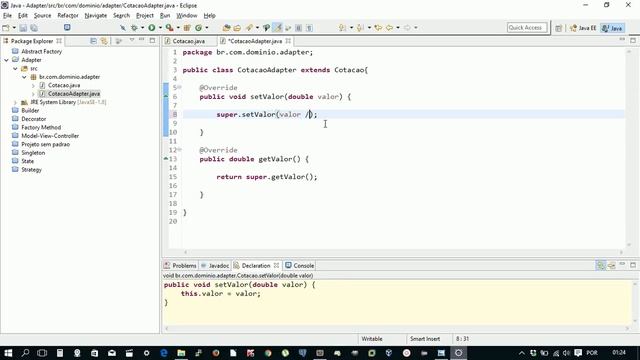The height and width of the screenshot is (360, 640).
Task: Click the Last Edit Location icon
Action: click(378, 28)
